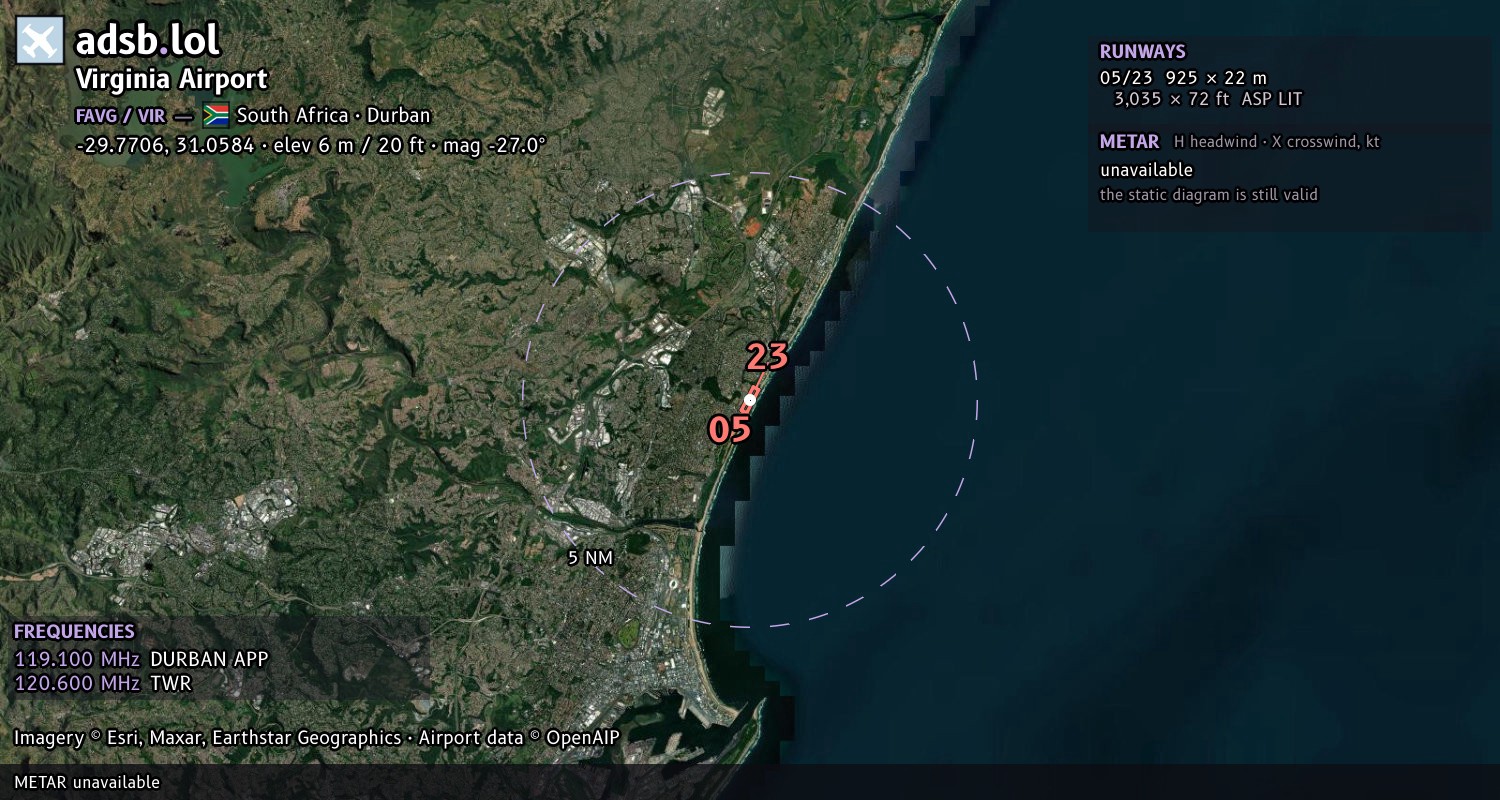Click the coordinates -29.7706, 31.0584 line

point(310,145)
